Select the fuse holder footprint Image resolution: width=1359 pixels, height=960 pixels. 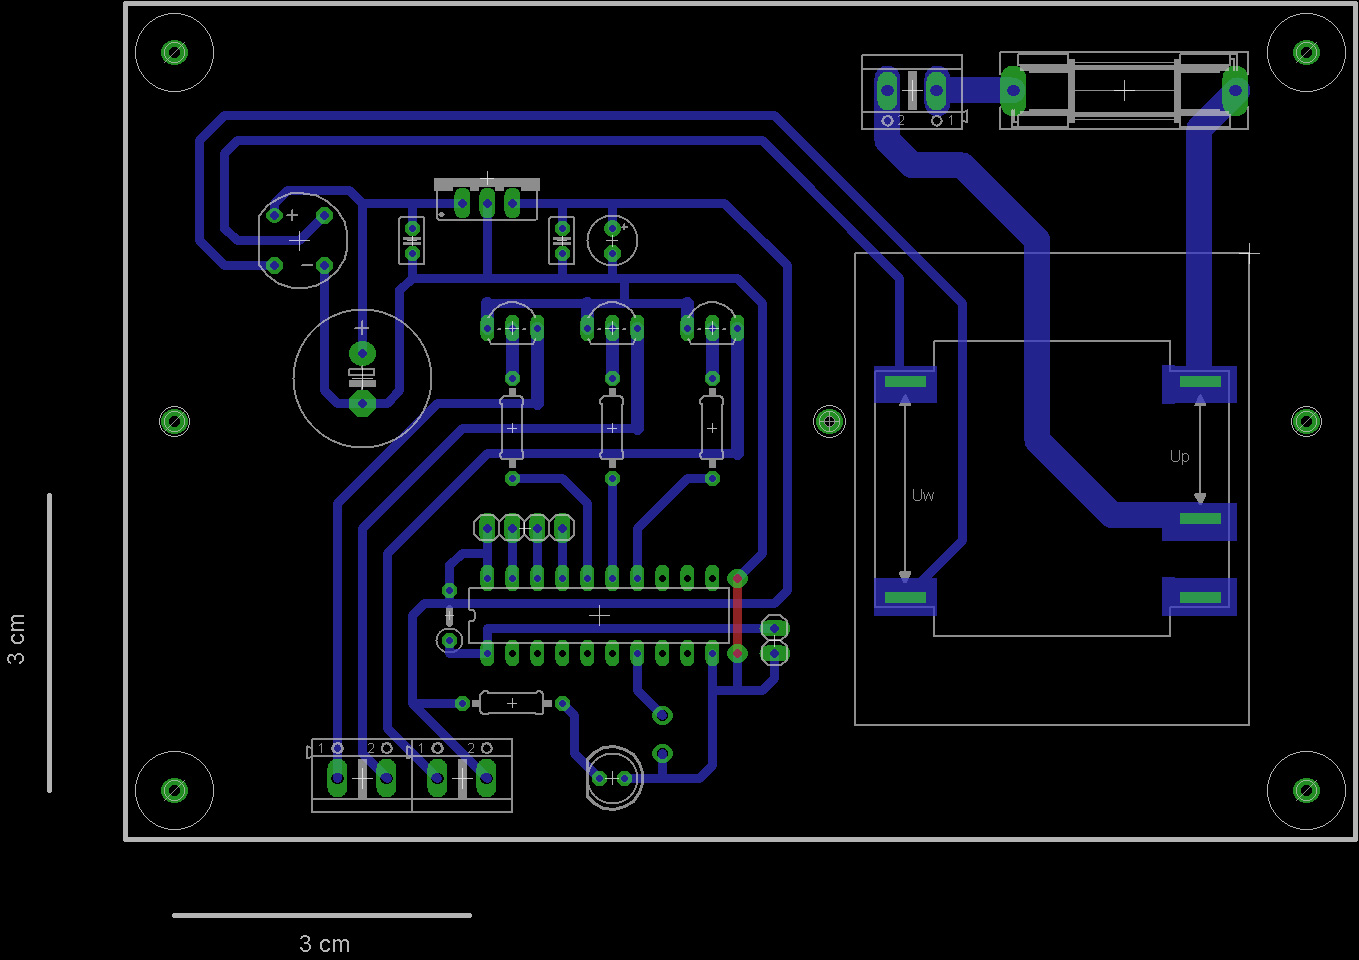pos(1124,90)
